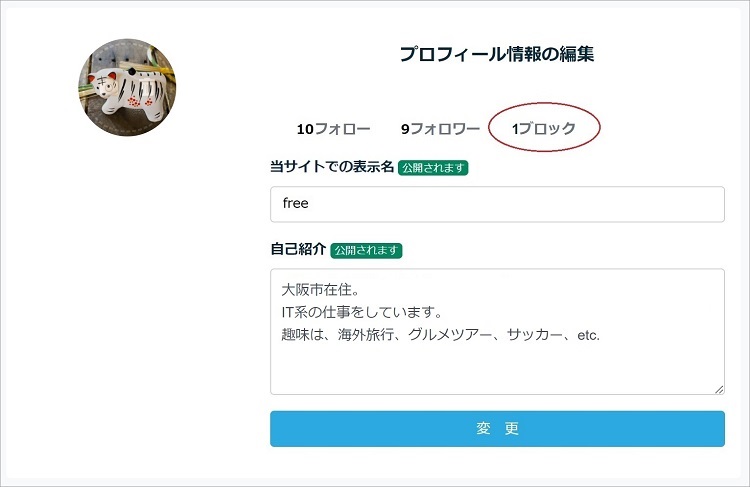Focus the 当サイトでの表示名 input field
Viewport: 750px width, 487px height.
click(497, 204)
